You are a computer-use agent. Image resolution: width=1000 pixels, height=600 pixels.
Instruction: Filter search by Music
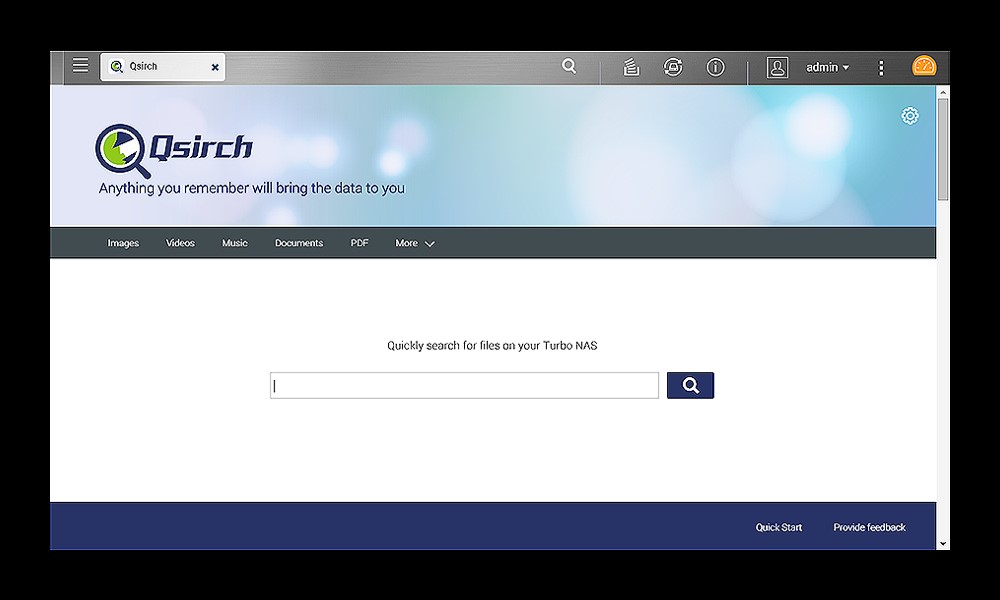point(235,243)
